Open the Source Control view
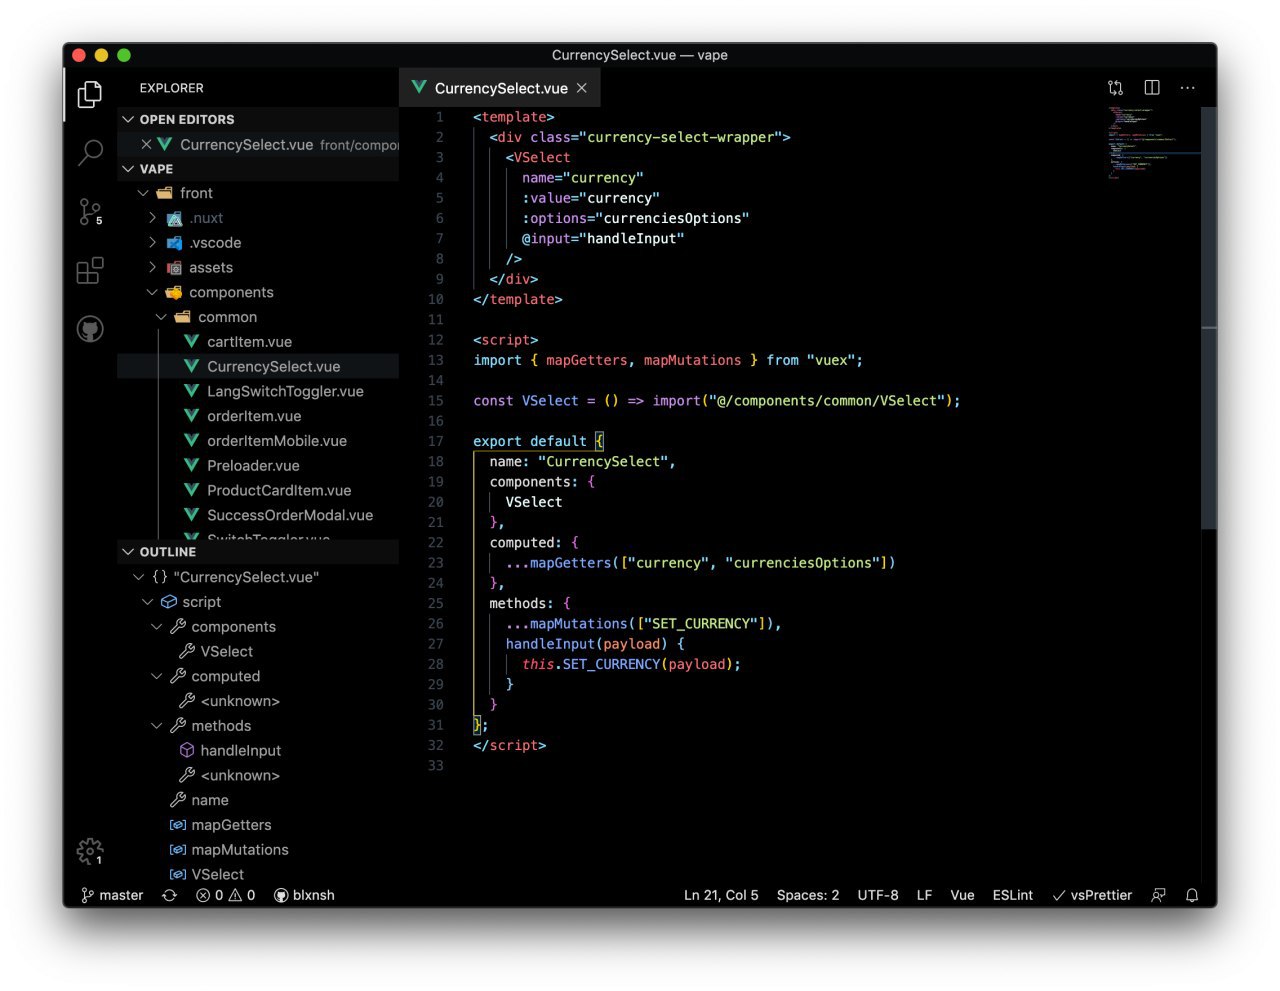1280x991 pixels. pyautogui.click(x=90, y=212)
